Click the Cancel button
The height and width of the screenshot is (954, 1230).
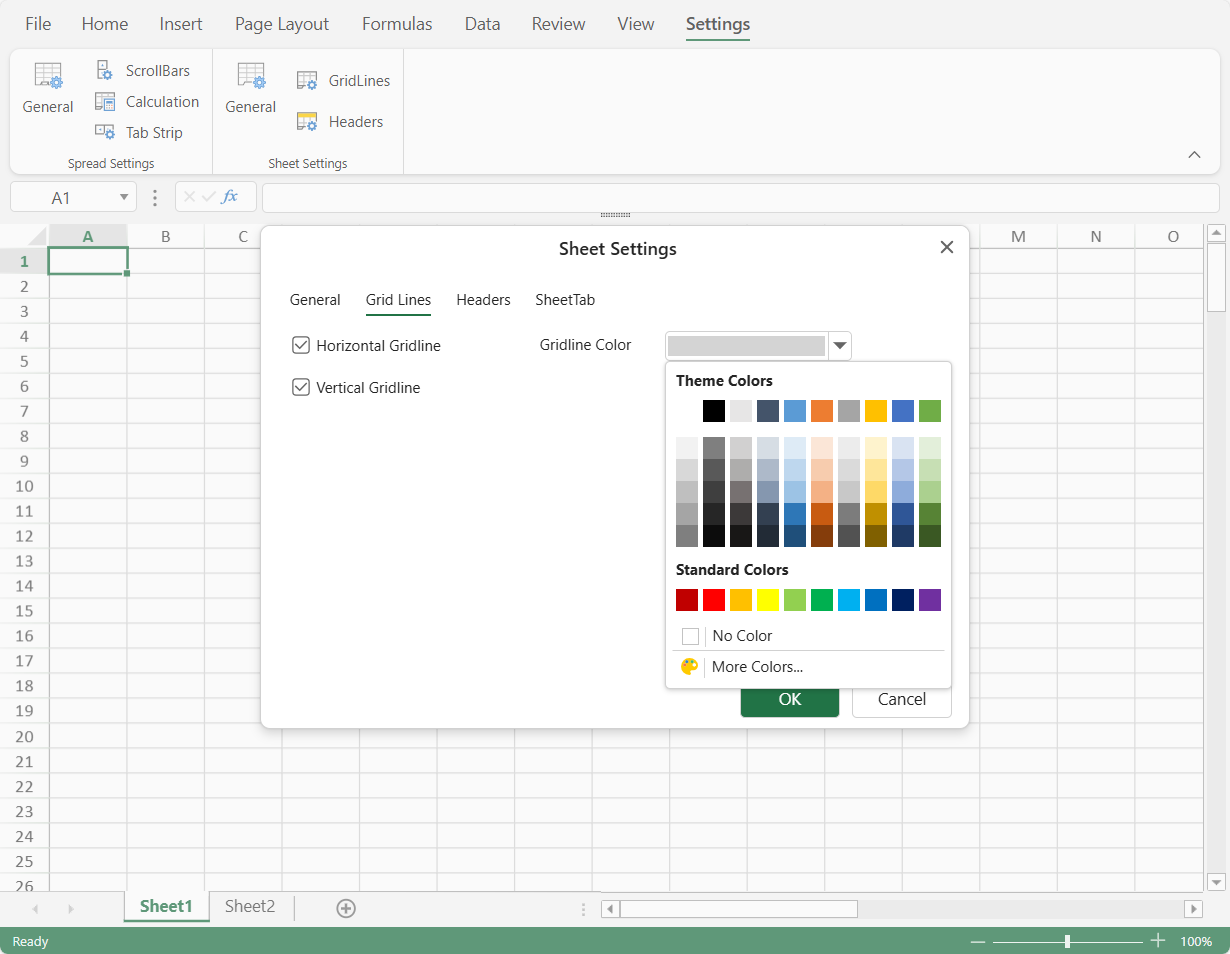click(901, 699)
